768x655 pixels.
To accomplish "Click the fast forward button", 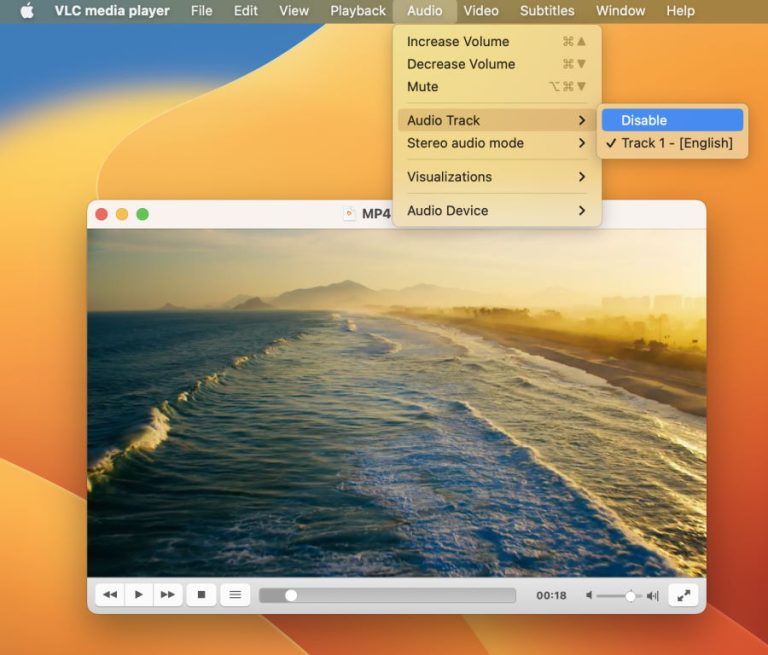I will coord(168,595).
